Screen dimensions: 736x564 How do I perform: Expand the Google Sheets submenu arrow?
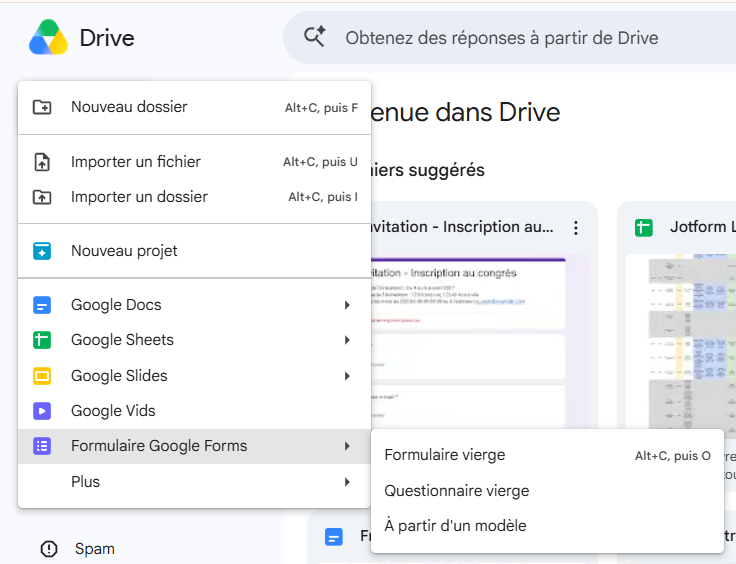pos(347,340)
